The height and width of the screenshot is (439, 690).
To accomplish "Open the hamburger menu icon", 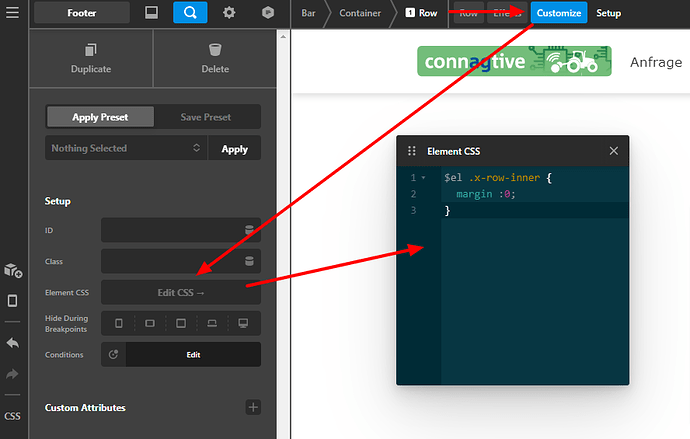I will click(x=12, y=12).
